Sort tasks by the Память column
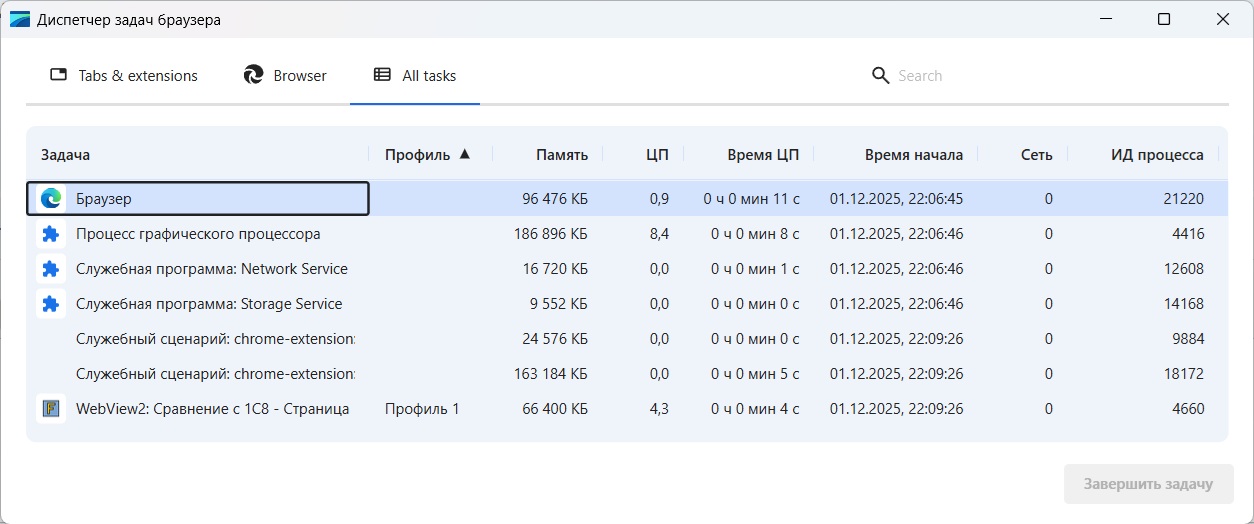Screen dimensions: 1254x524 (561, 155)
